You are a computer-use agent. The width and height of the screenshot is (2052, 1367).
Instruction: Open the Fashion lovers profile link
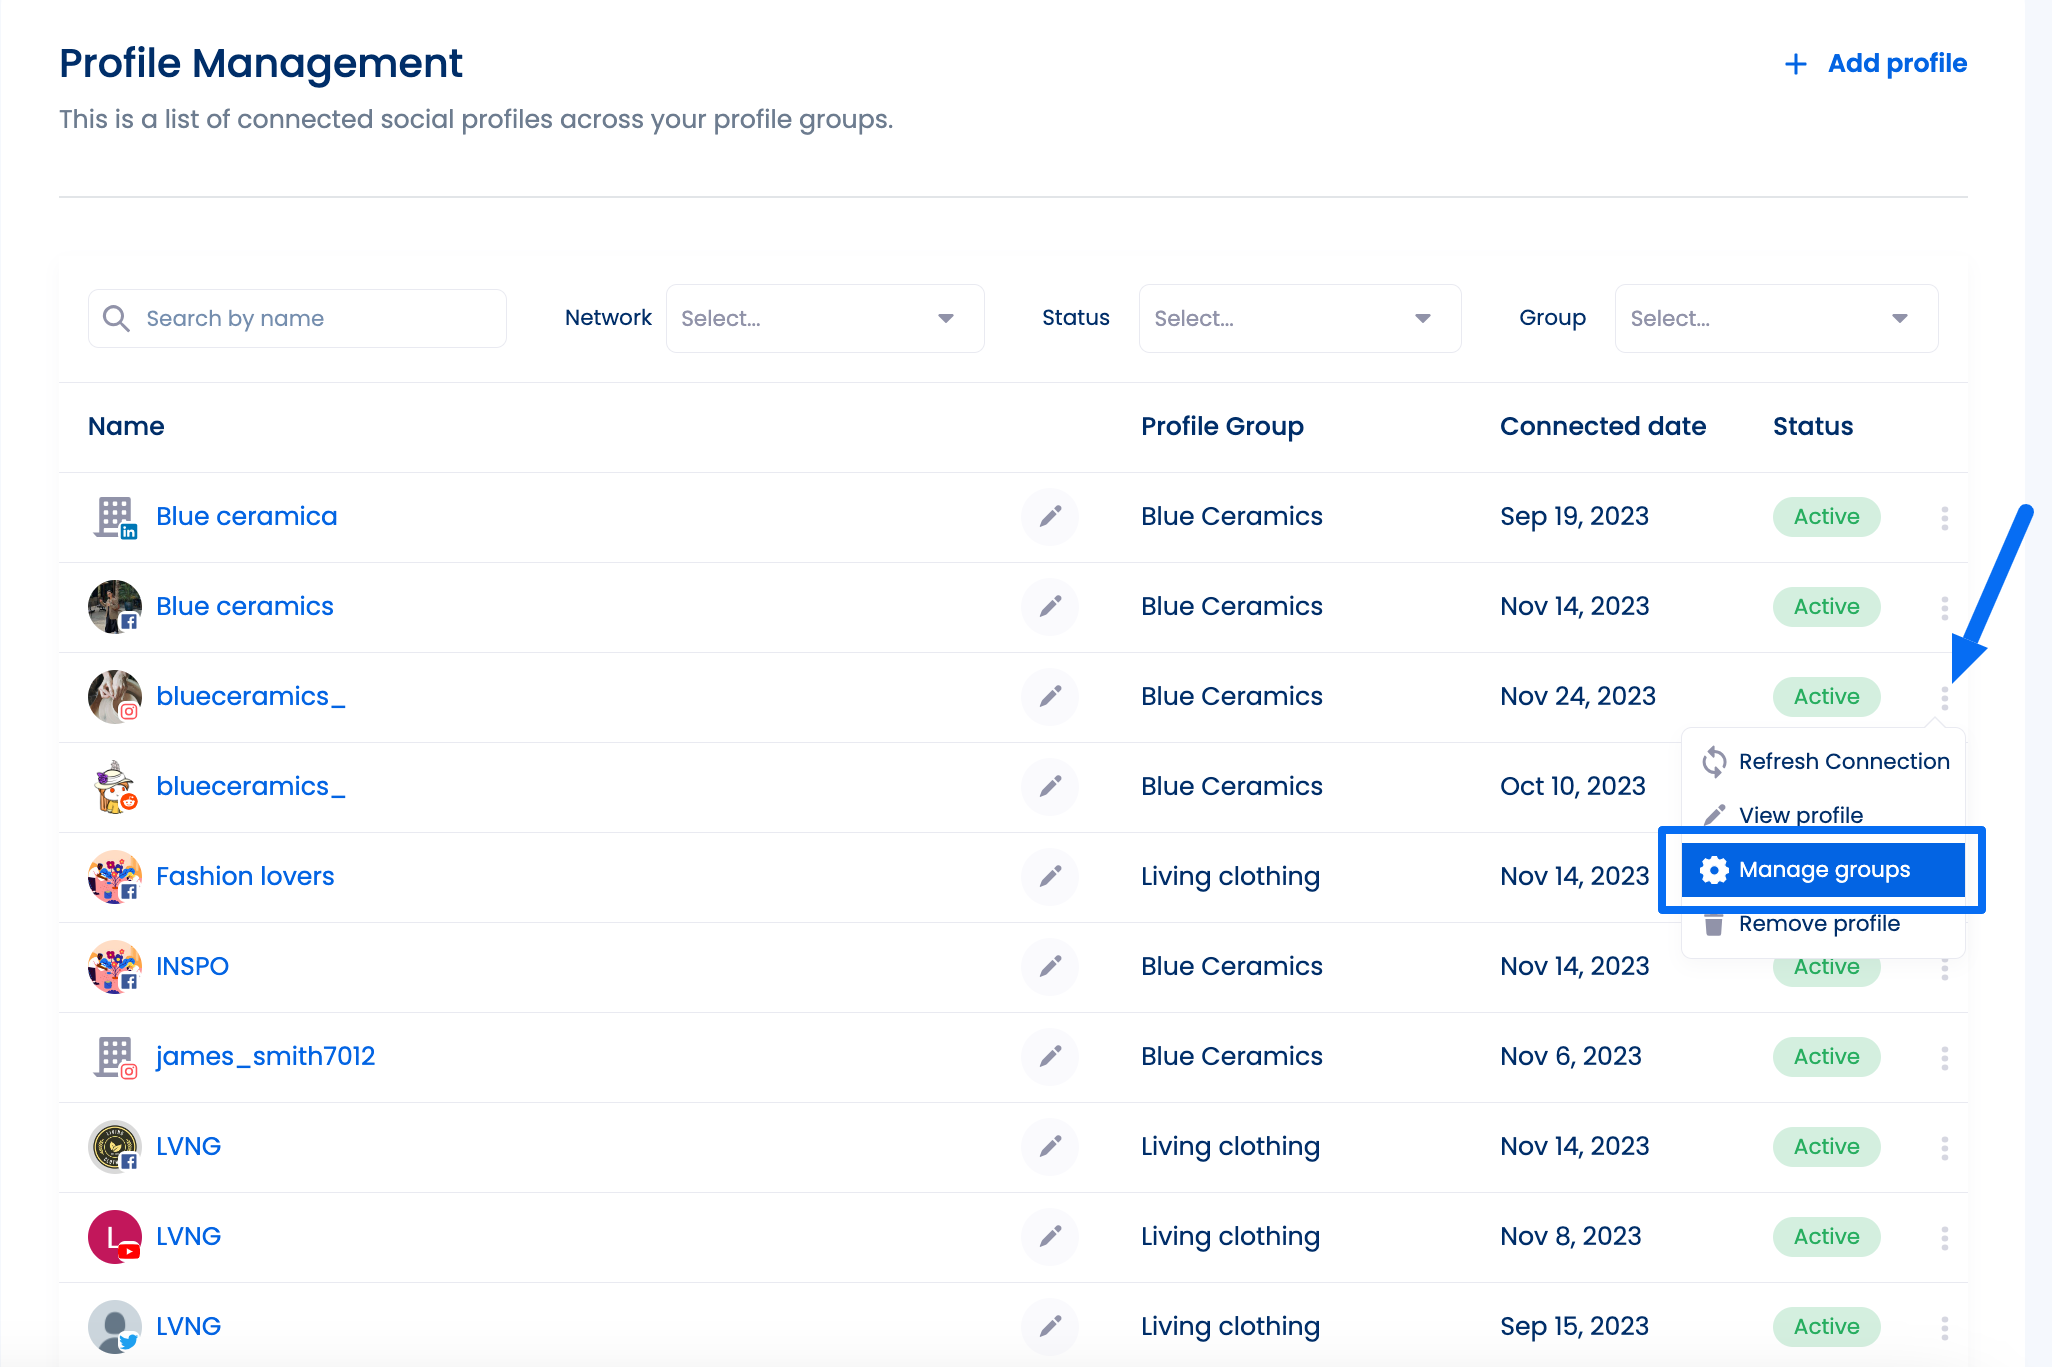pyautogui.click(x=245, y=876)
